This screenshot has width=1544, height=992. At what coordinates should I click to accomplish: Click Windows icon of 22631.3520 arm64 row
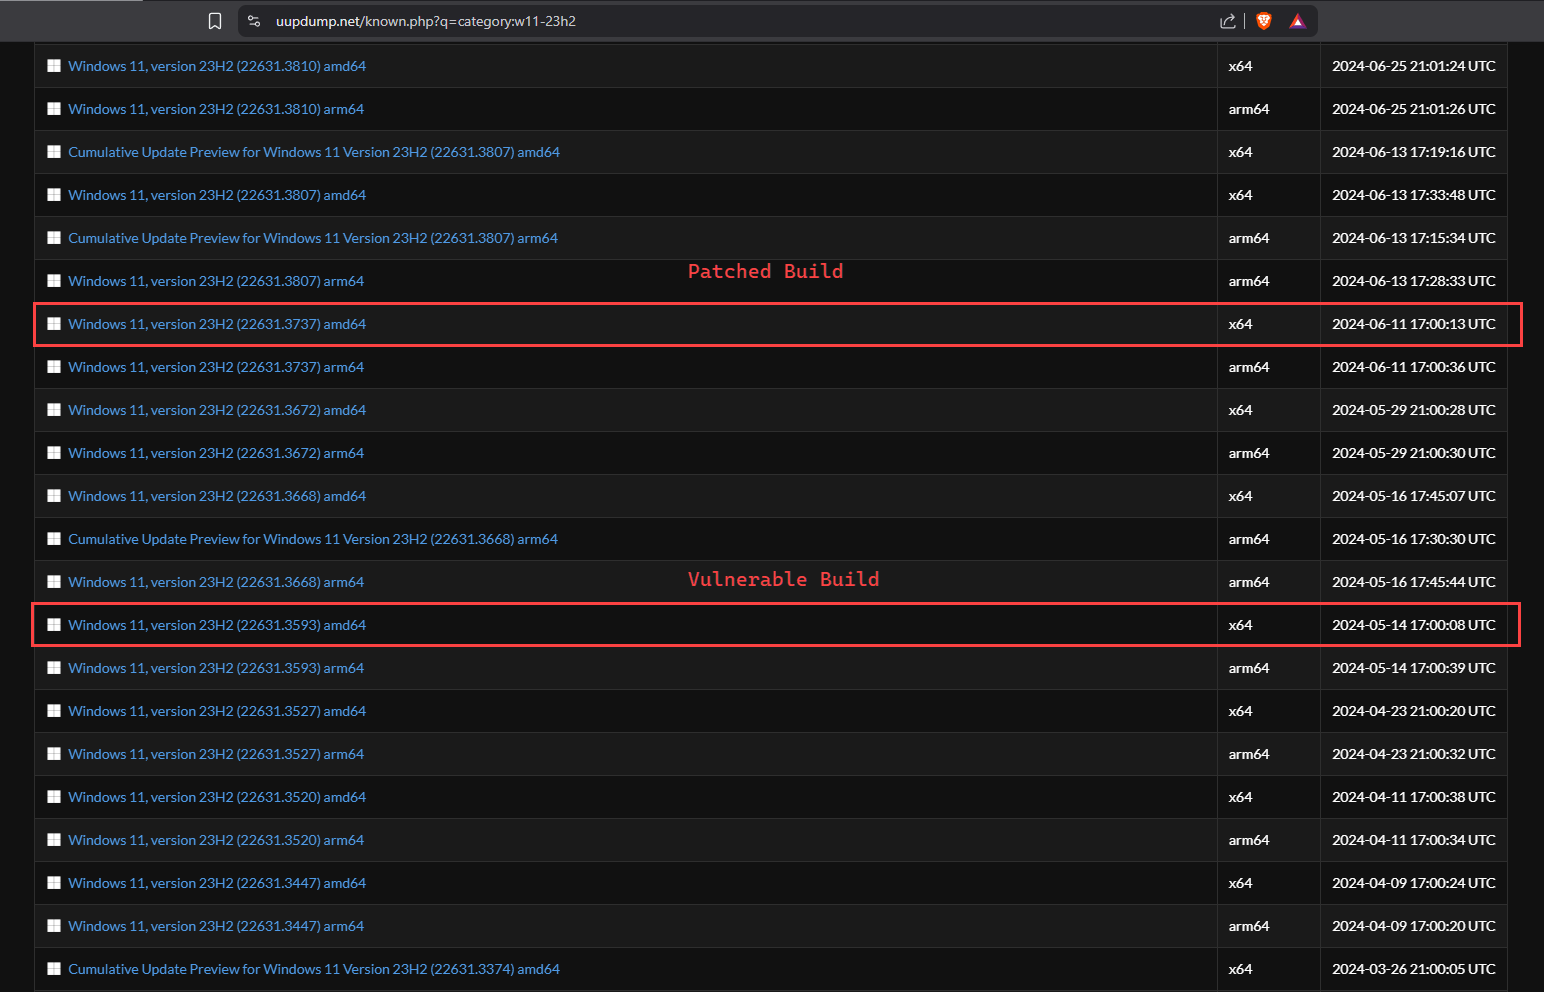tap(54, 840)
